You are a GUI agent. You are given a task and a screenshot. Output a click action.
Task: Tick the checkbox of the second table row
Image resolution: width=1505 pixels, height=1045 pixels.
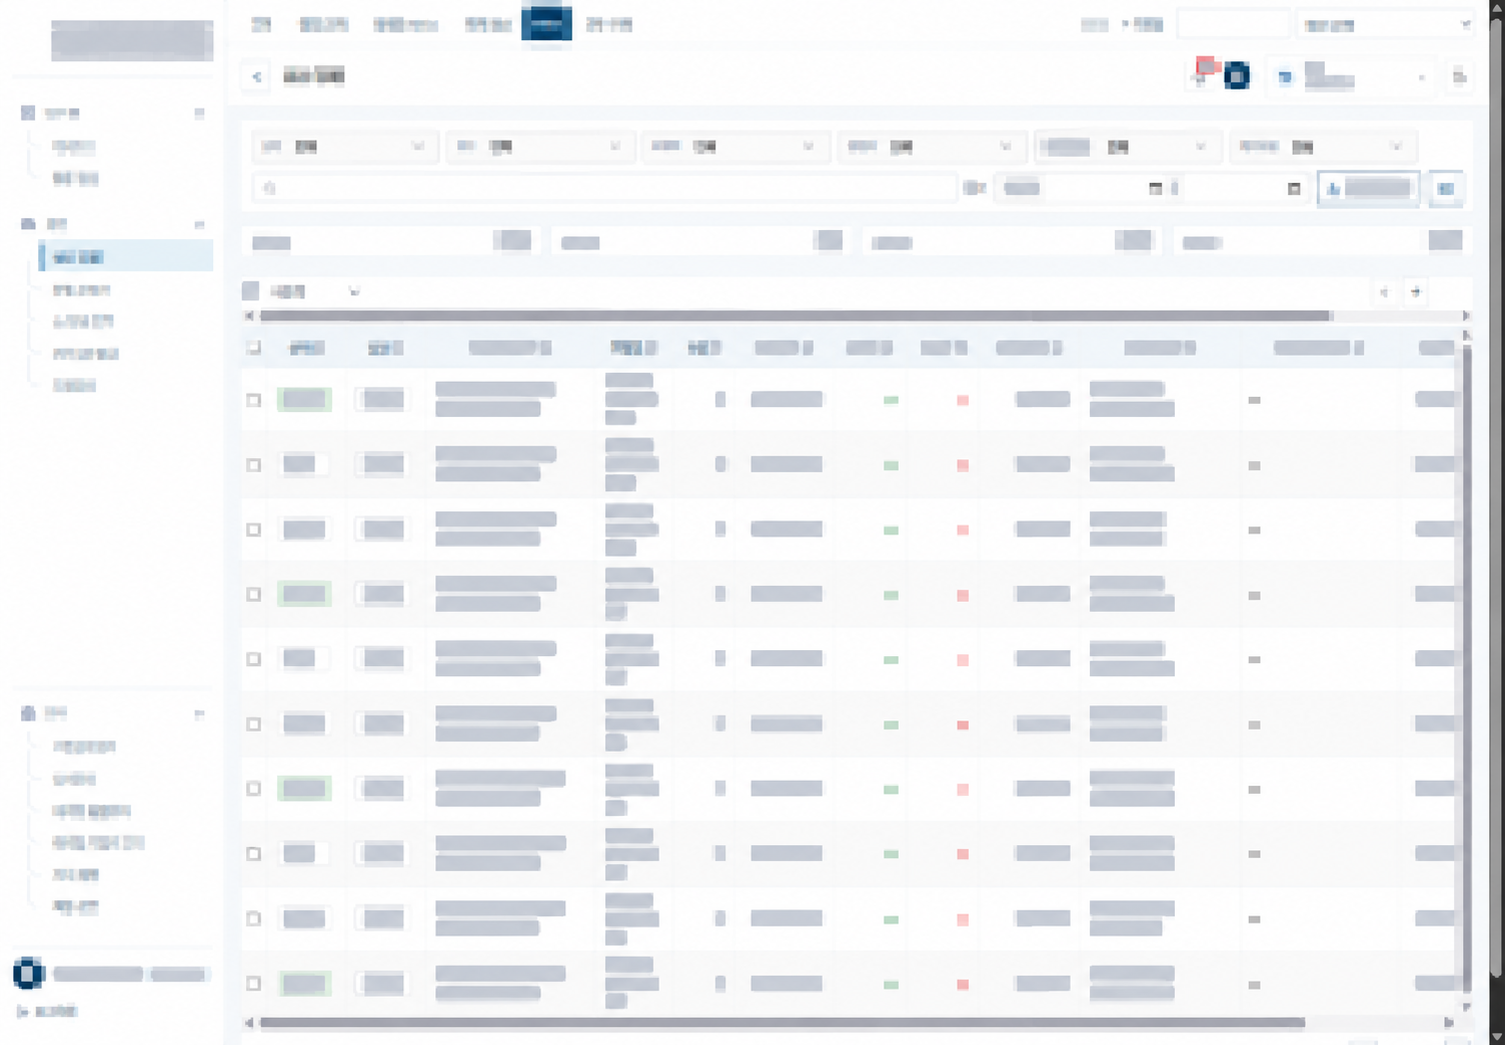point(254,465)
